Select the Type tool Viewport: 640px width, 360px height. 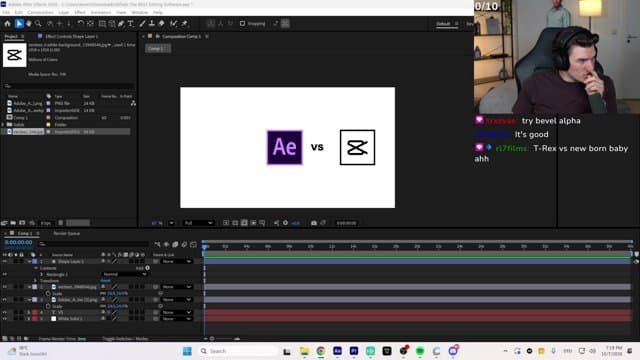[131, 24]
